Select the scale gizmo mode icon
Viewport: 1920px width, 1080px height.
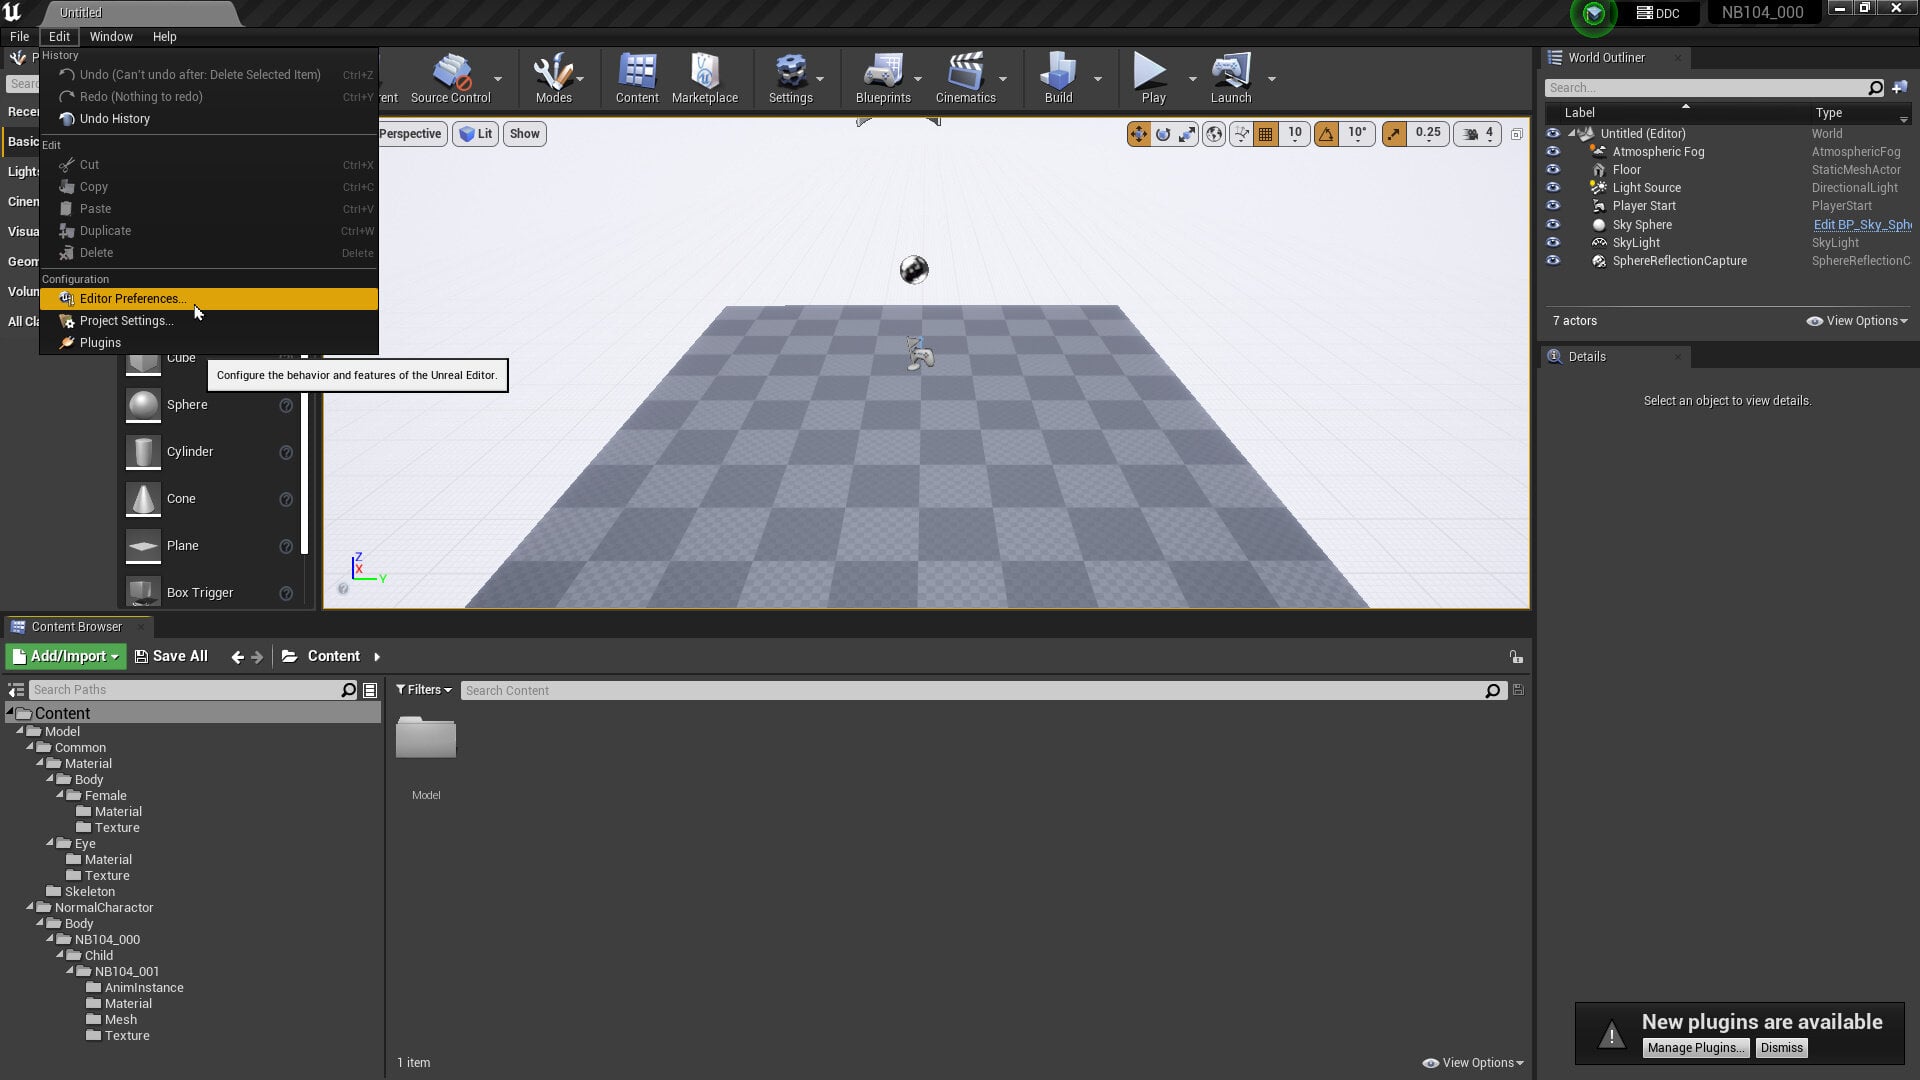1187,134
